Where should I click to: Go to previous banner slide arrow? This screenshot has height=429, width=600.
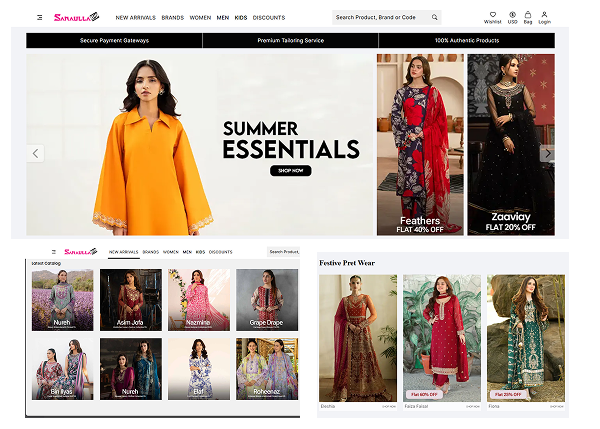(x=36, y=153)
